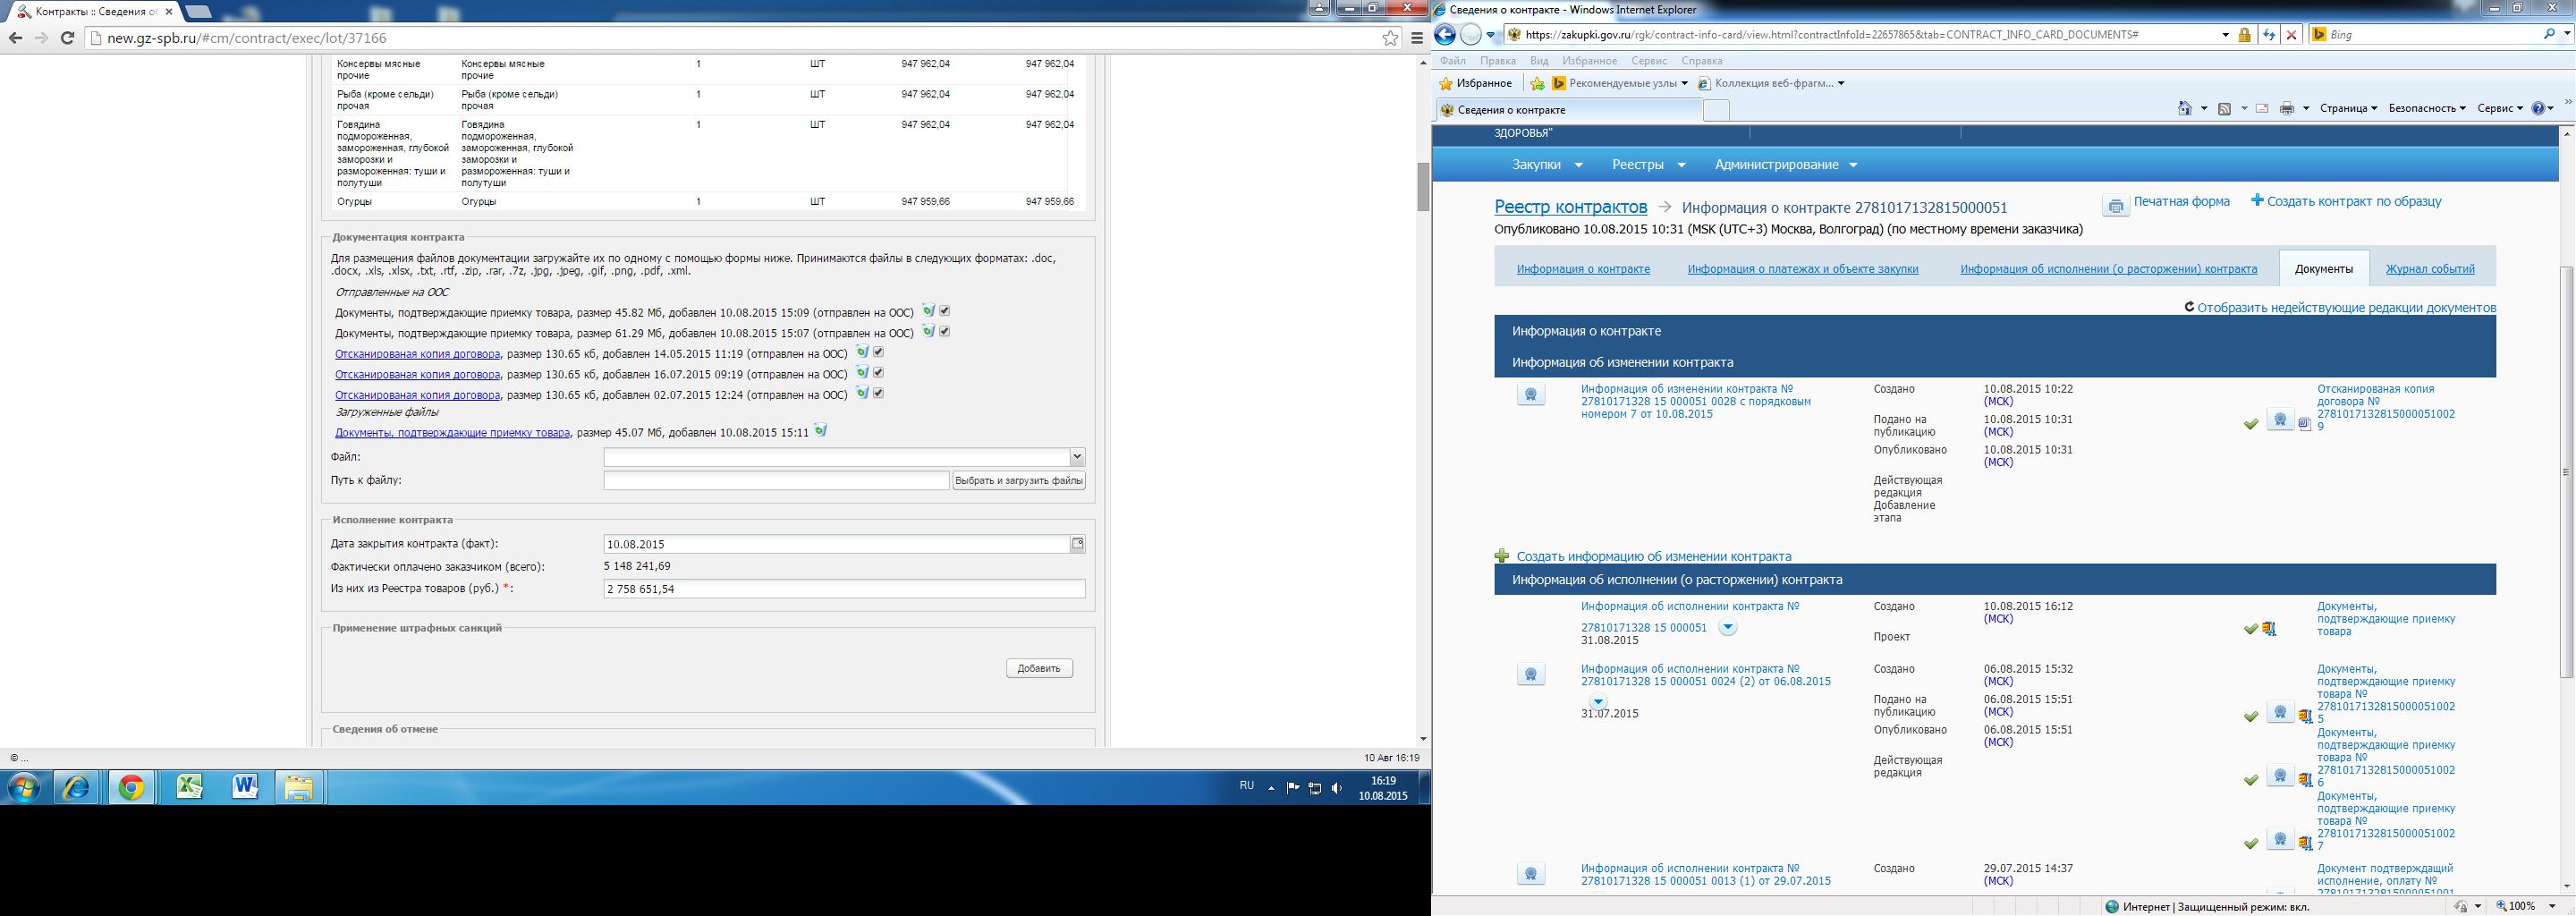Open the Реестр контрактов breadcrumb link
The width and height of the screenshot is (2576, 916).
(1570, 207)
